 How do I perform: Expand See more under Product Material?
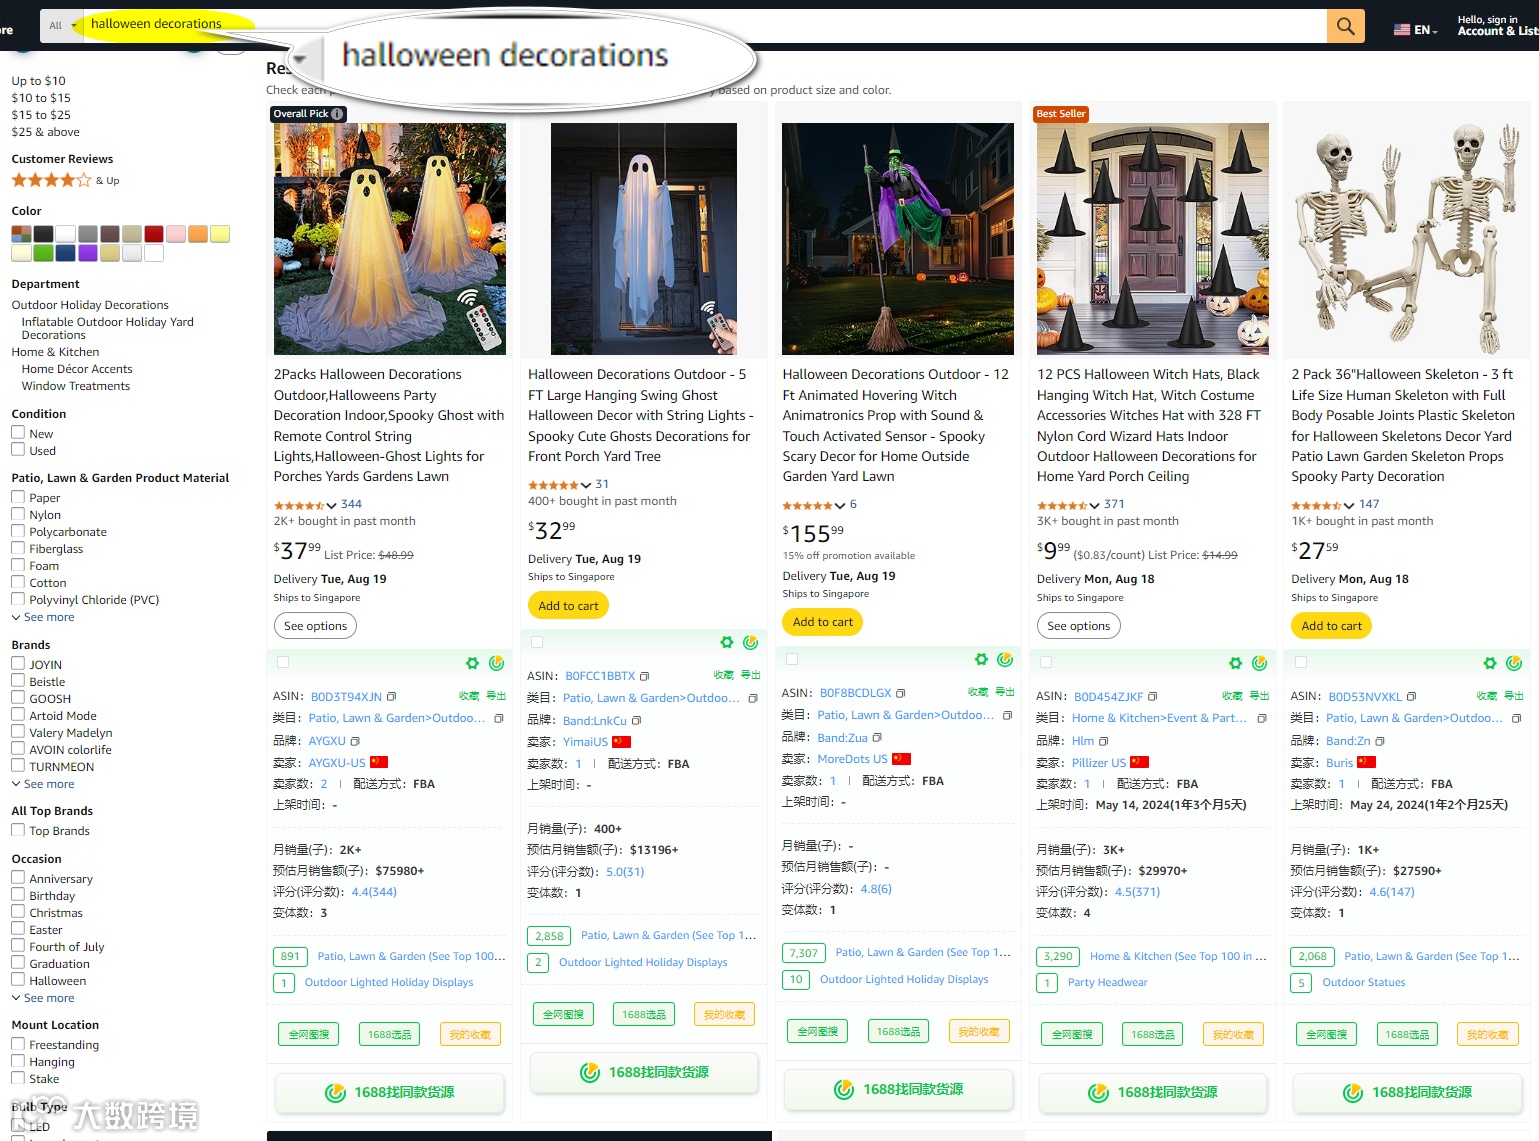point(43,617)
